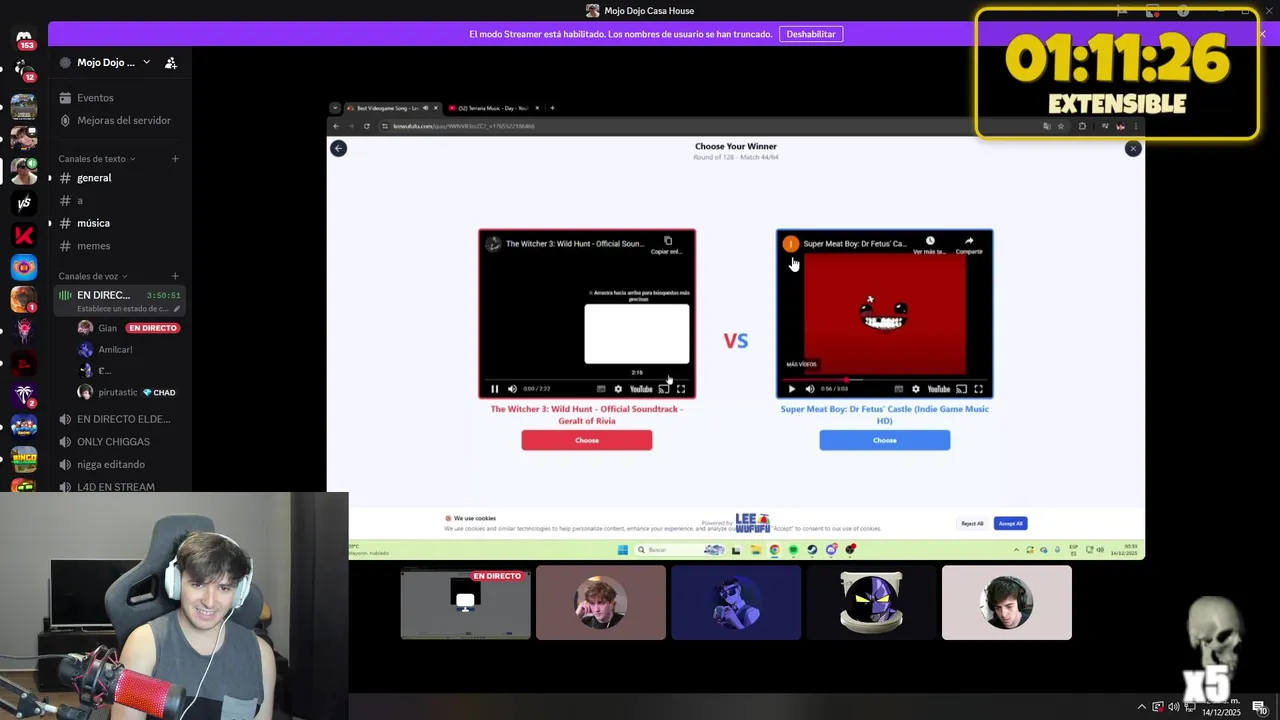This screenshot has width=1280, height=720.
Task: Click Compartir arrow on Super Meat Boy video
Action: [x=969, y=241]
